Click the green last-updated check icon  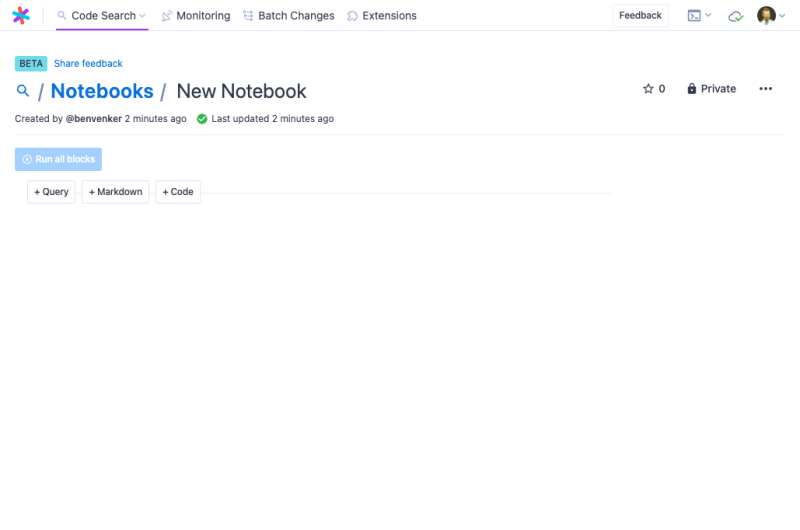click(x=202, y=119)
